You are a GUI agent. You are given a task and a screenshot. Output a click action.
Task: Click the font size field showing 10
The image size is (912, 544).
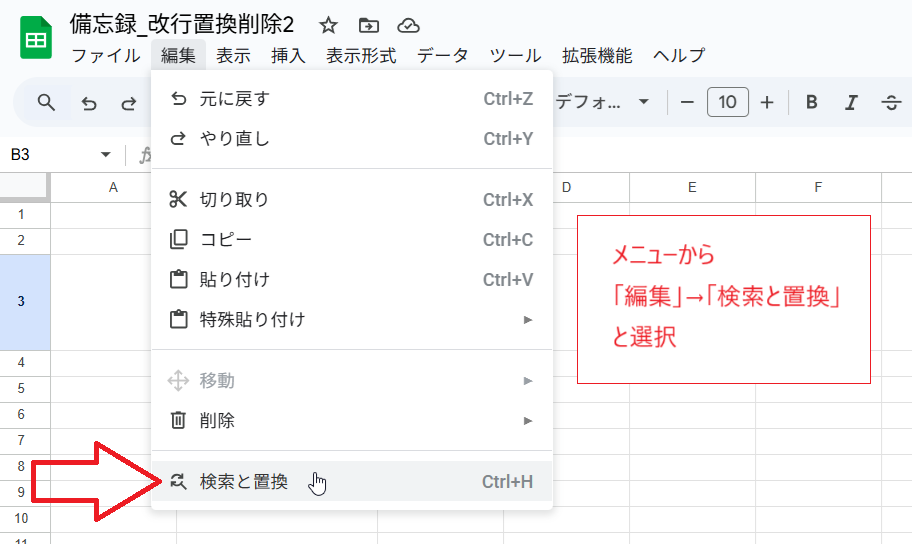tap(728, 102)
